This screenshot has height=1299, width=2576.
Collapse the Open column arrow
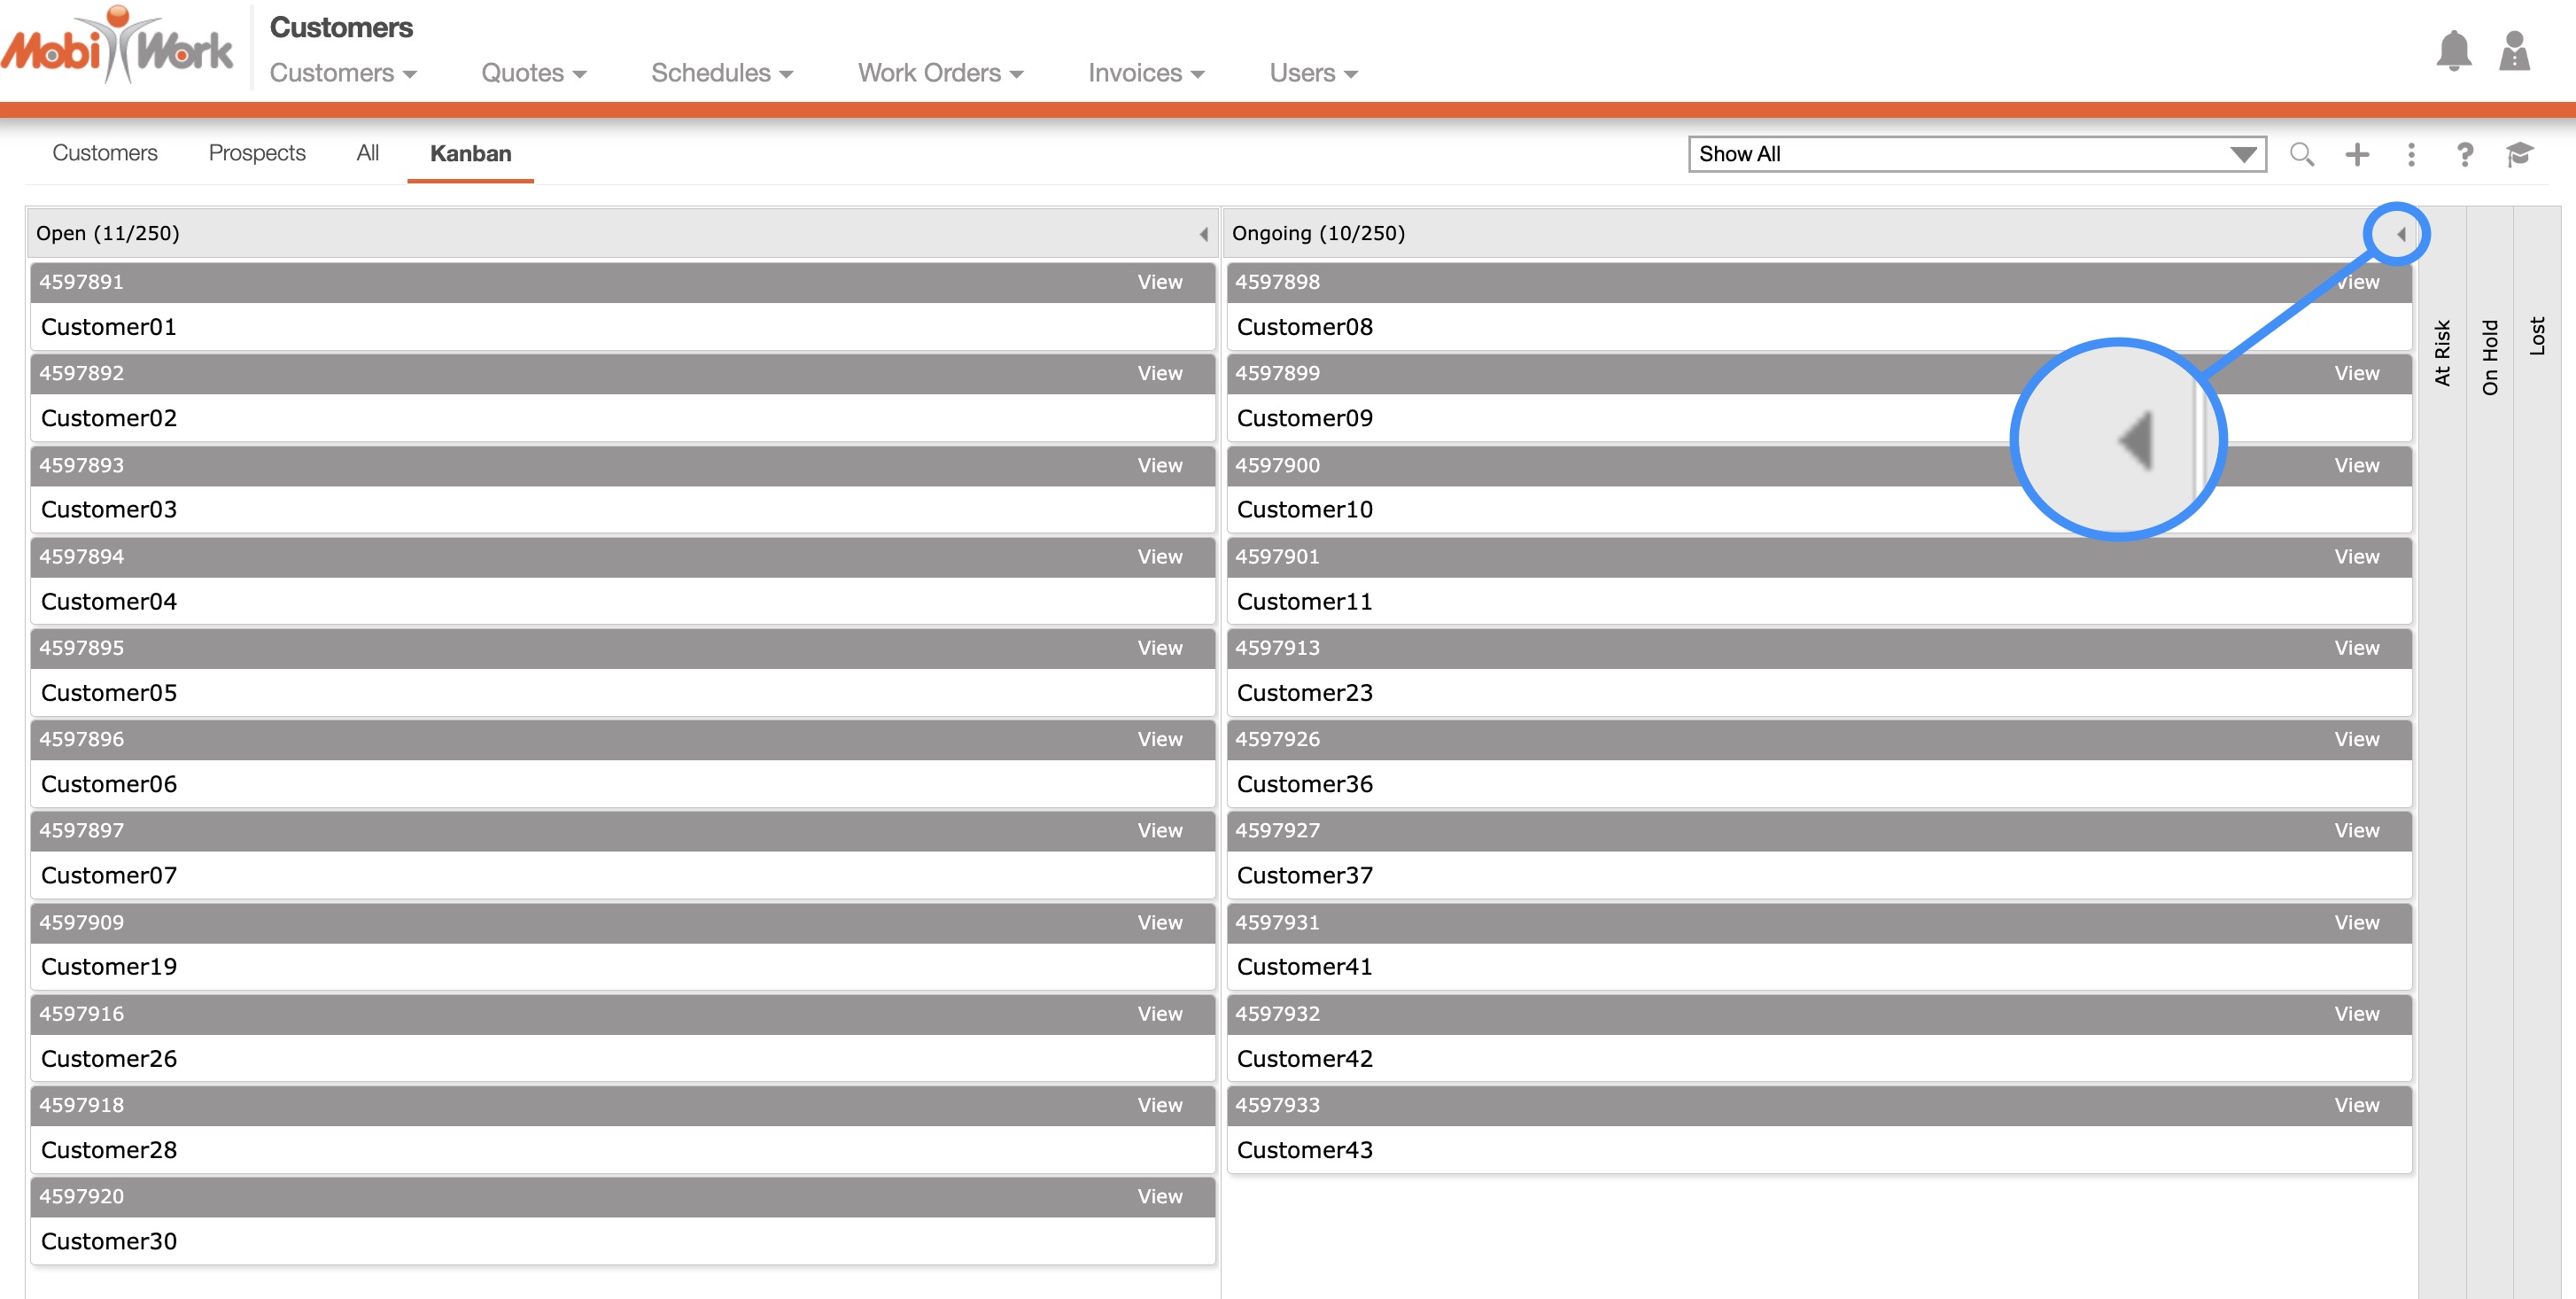point(1203,234)
